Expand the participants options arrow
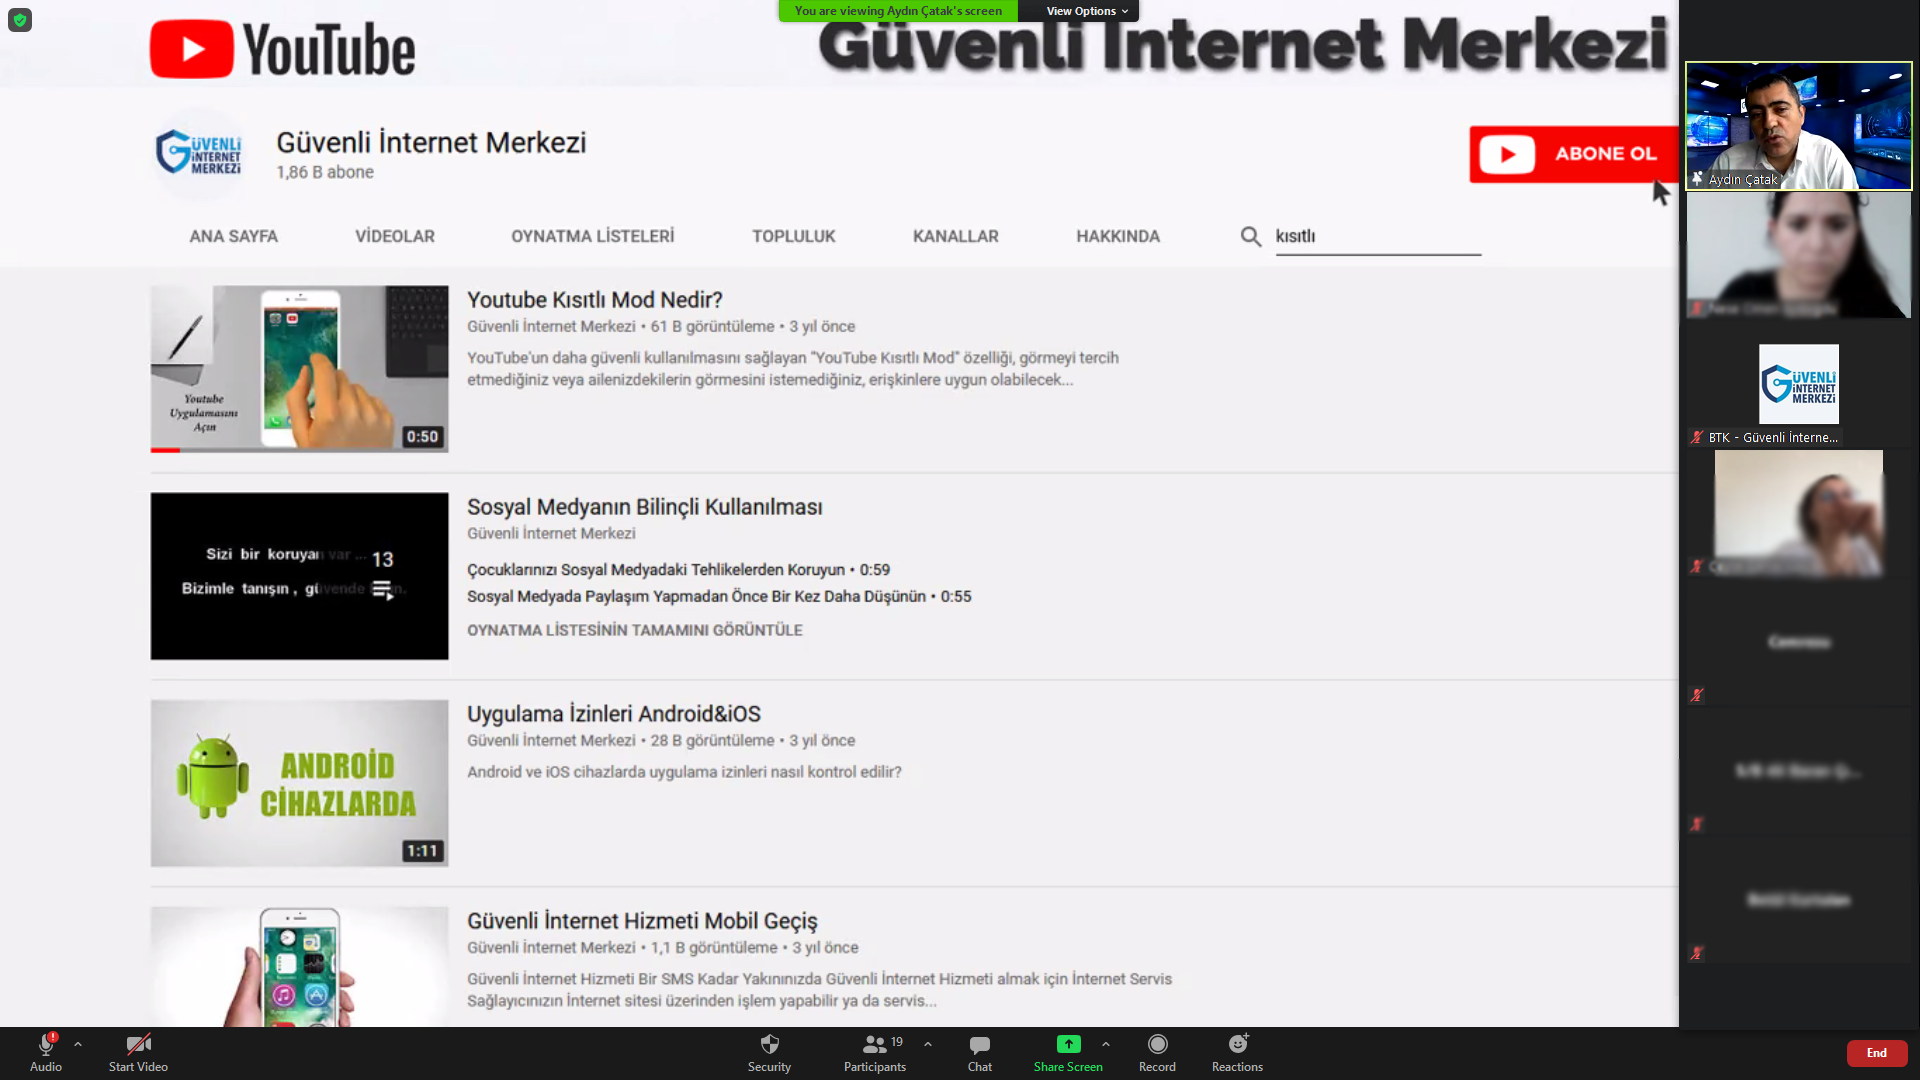1920x1080 pixels. 928,1044
